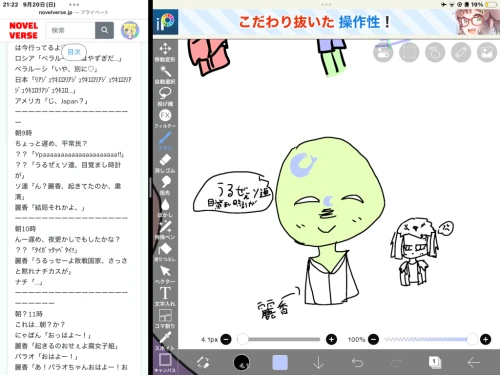Select the ブラシ brush tool
This screenshot has height=375, width=500.
[x=165, y=141]
